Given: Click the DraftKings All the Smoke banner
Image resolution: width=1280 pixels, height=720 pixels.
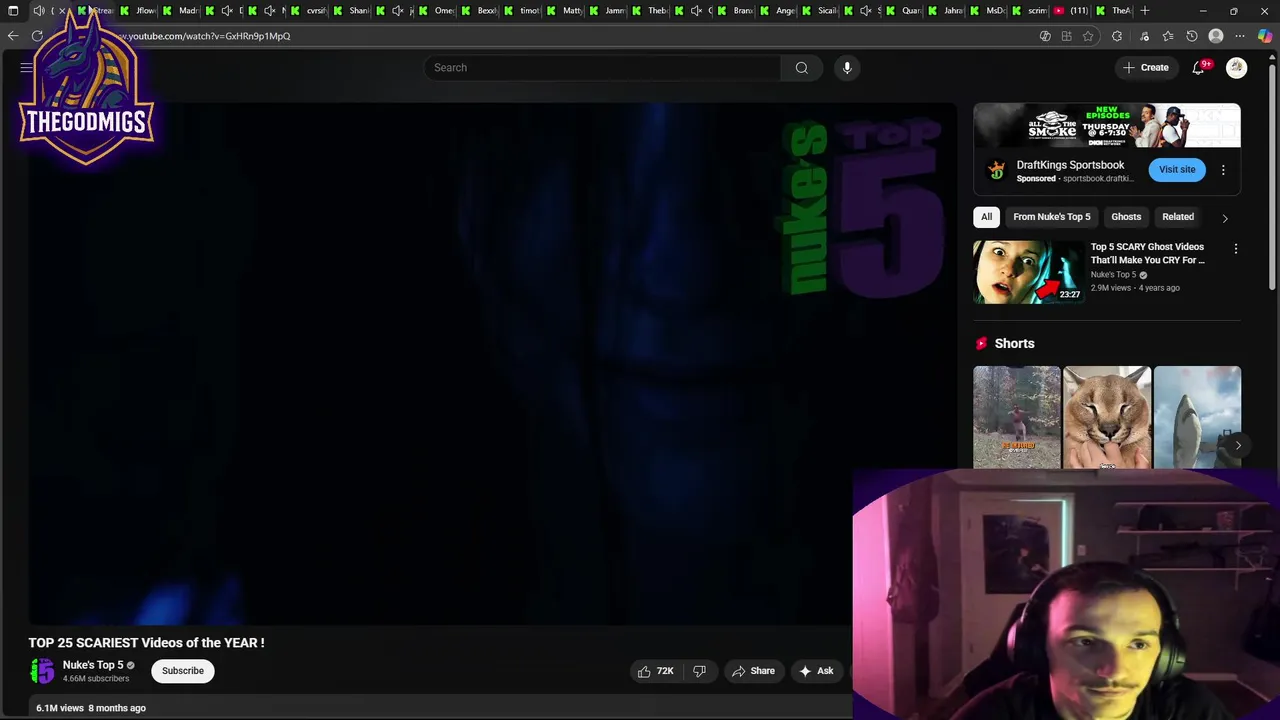Looking at the screenshot, I should tap(1107, 126).
